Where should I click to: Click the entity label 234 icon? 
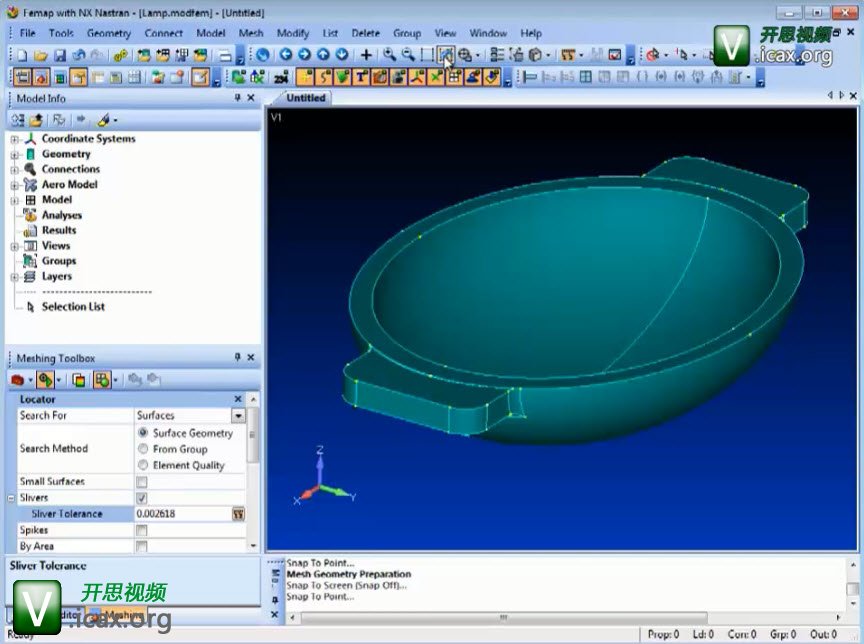pyautogui.click(x=281, y=77)
